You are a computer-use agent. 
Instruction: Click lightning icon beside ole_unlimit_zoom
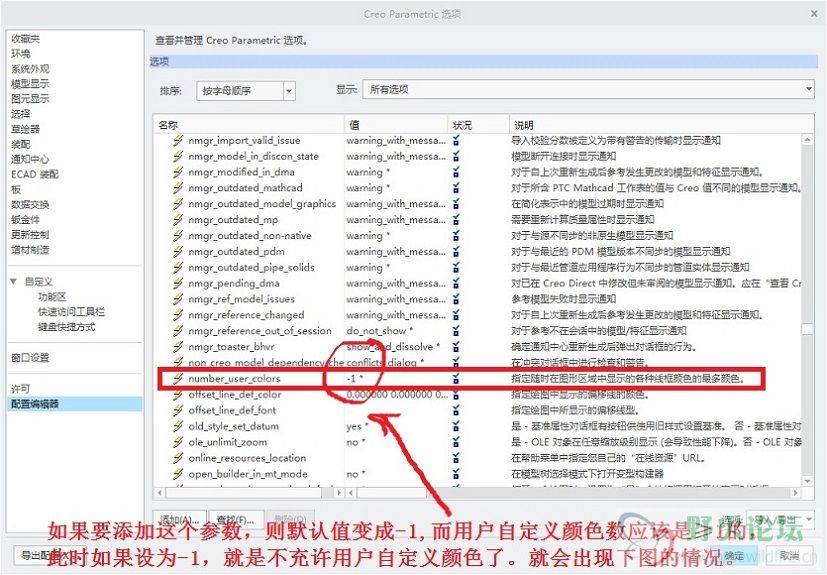tap(178, 442)
